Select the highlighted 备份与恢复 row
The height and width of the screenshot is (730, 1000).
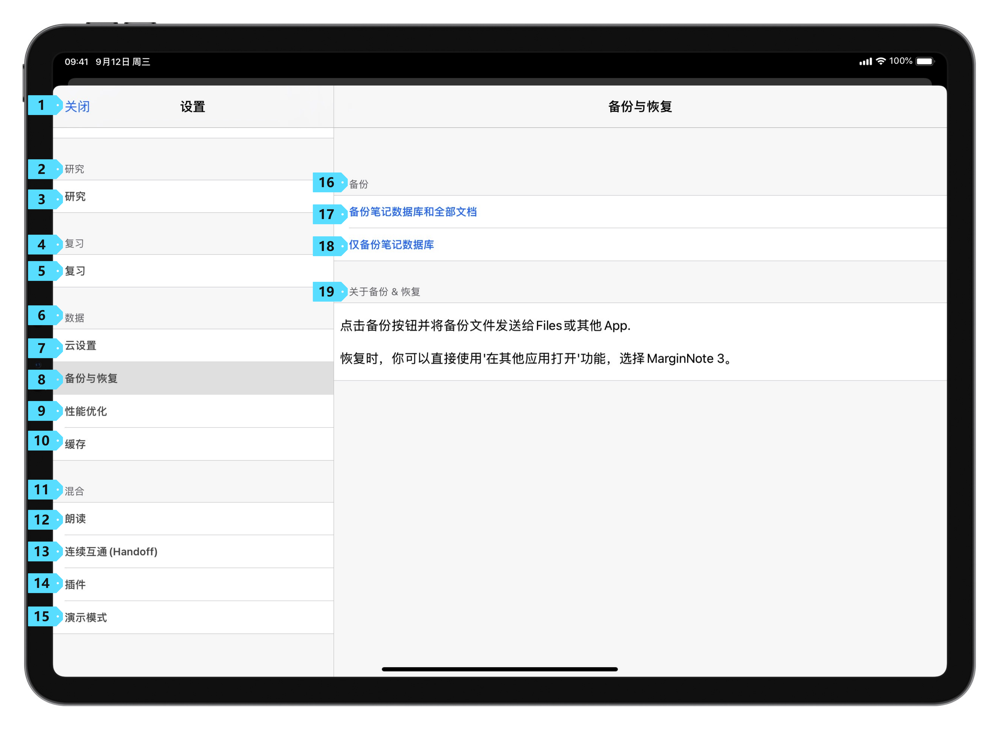[x=190, y=379]
